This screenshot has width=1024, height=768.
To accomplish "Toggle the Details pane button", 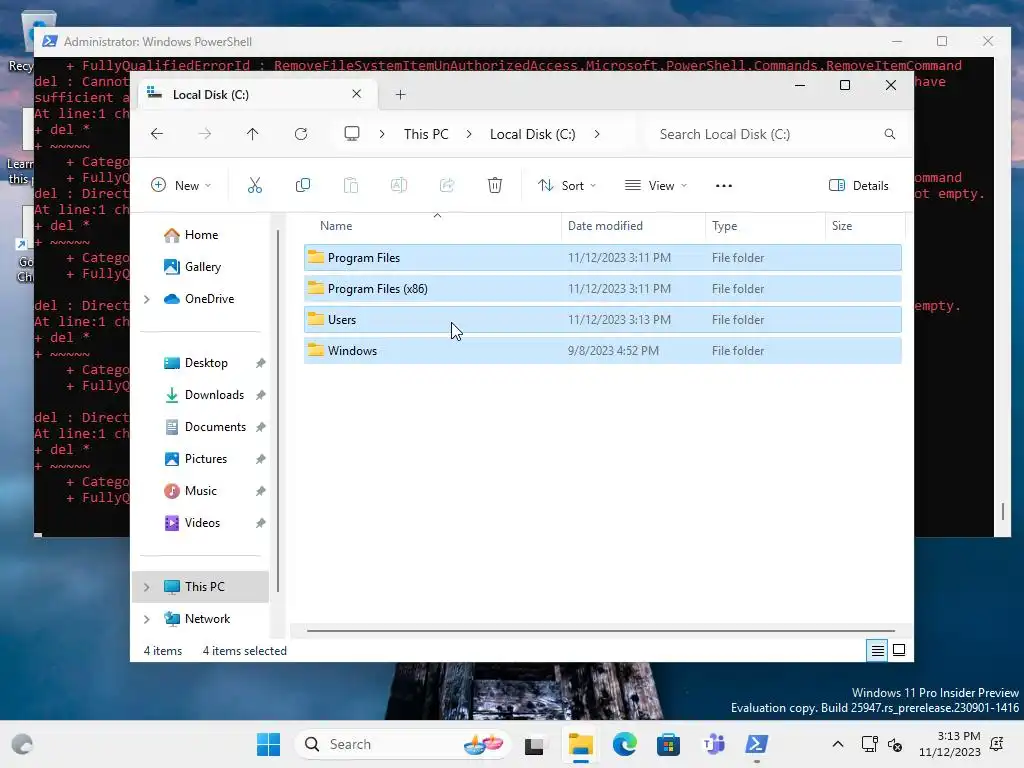I will tap(859, 185).
